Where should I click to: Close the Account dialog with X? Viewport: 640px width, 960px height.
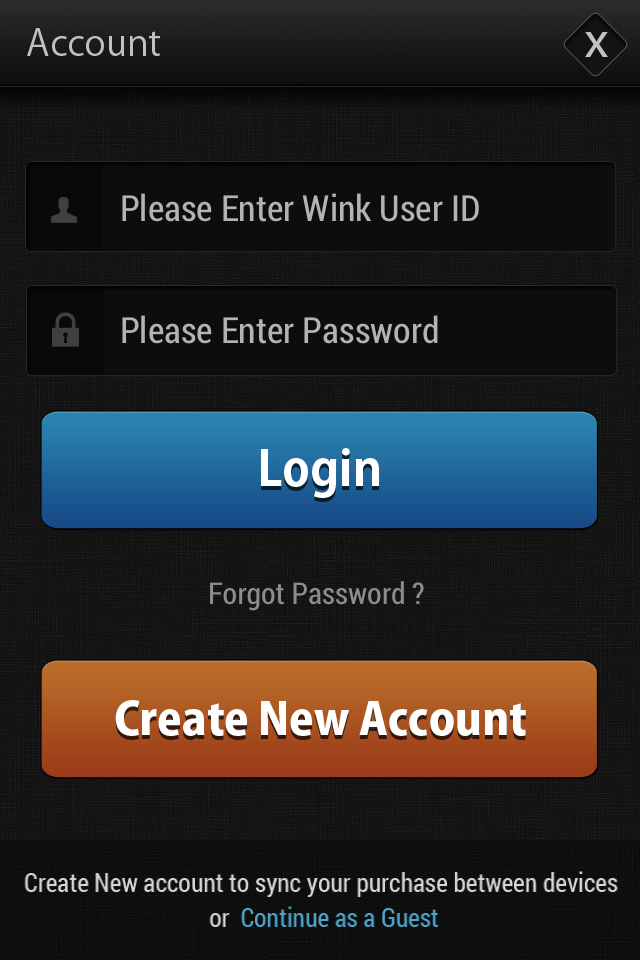click(x=595, y=44)
